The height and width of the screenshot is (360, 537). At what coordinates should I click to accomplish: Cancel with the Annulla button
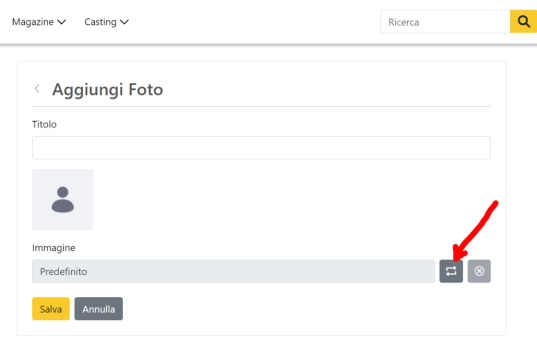tap(99, 309)
